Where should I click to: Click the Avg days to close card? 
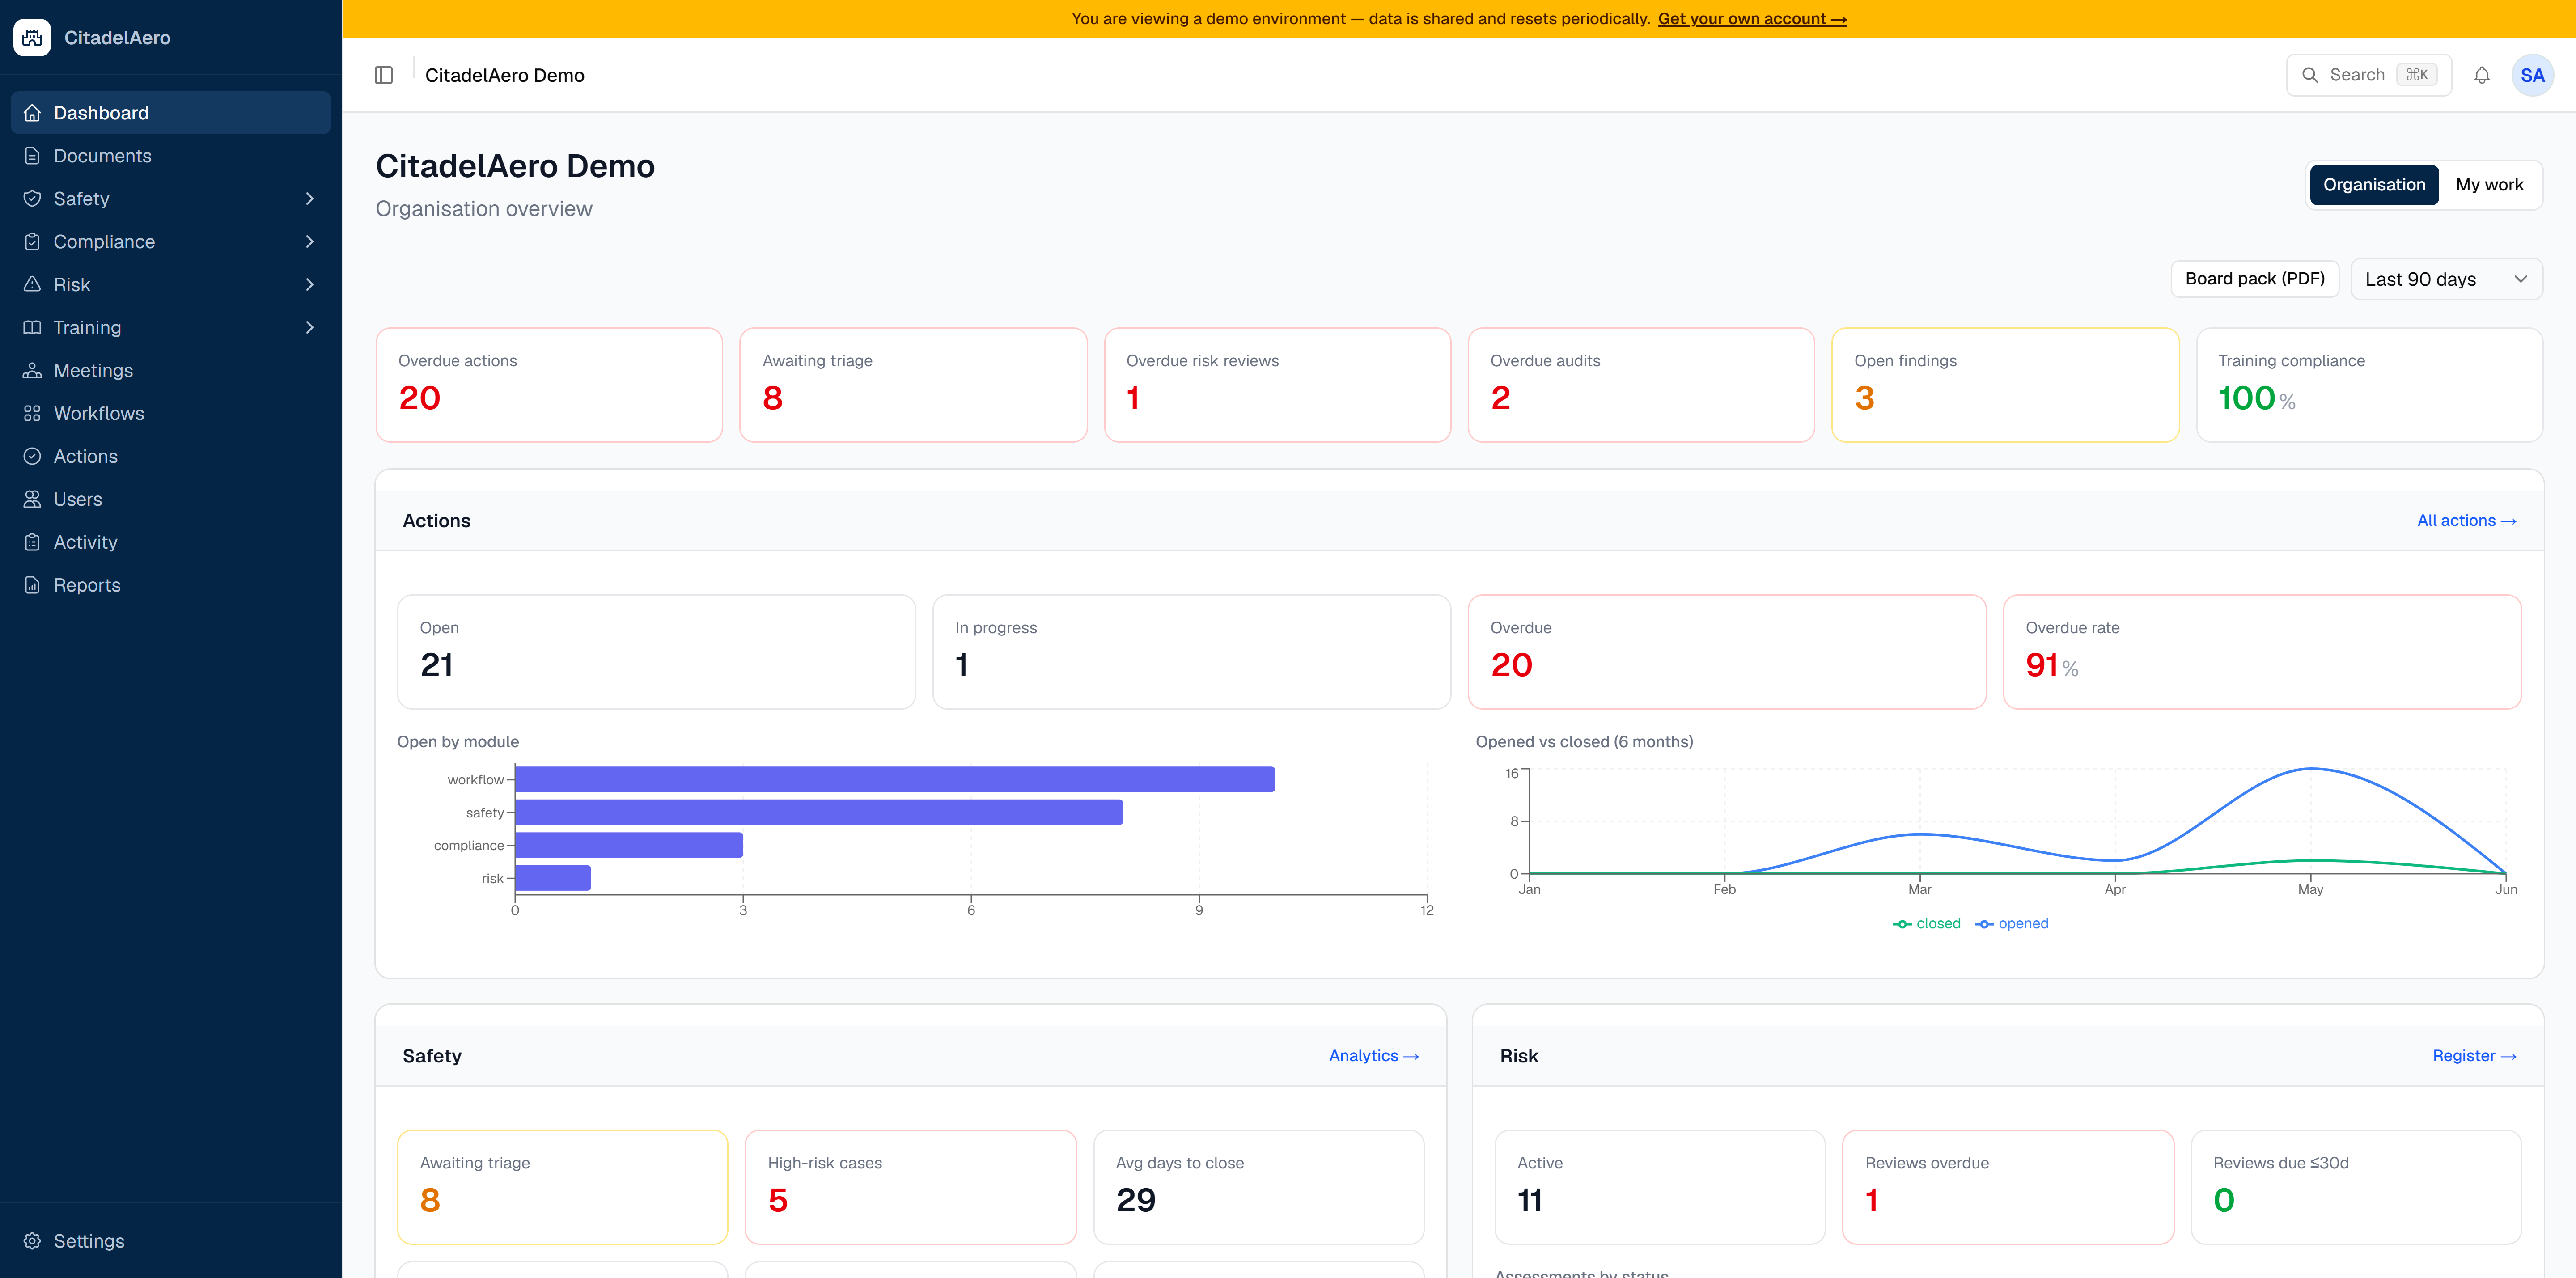tap(1258, 1187)
